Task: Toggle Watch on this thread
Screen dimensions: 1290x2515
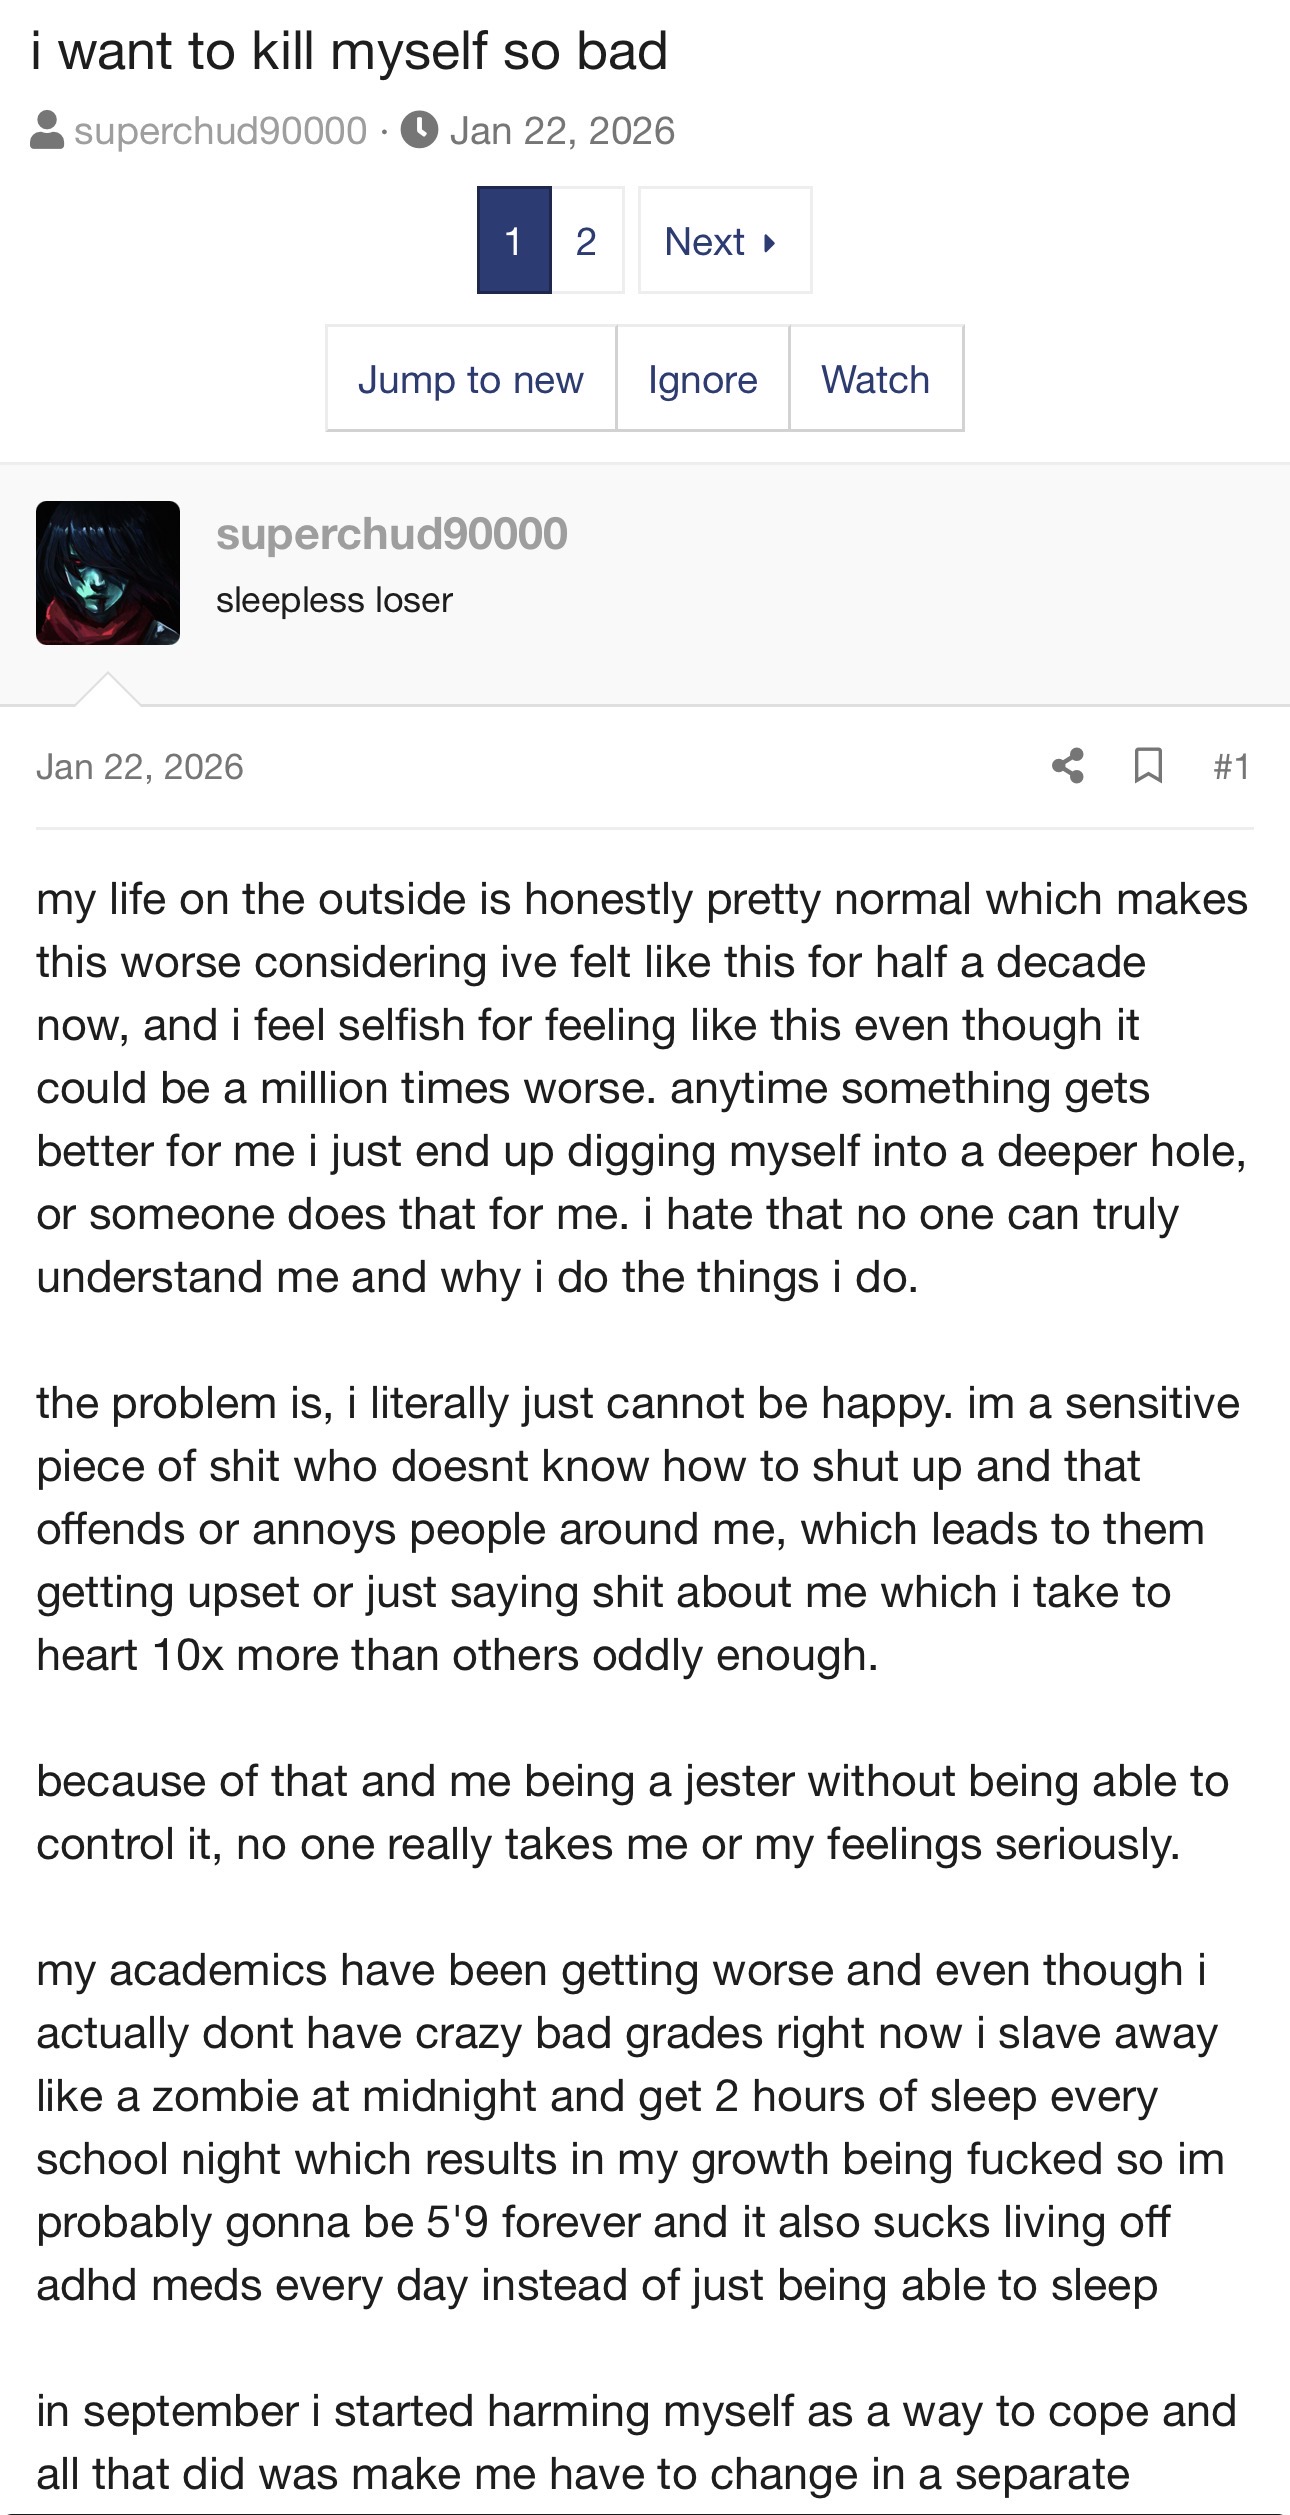Action: (x=876, y=379)
